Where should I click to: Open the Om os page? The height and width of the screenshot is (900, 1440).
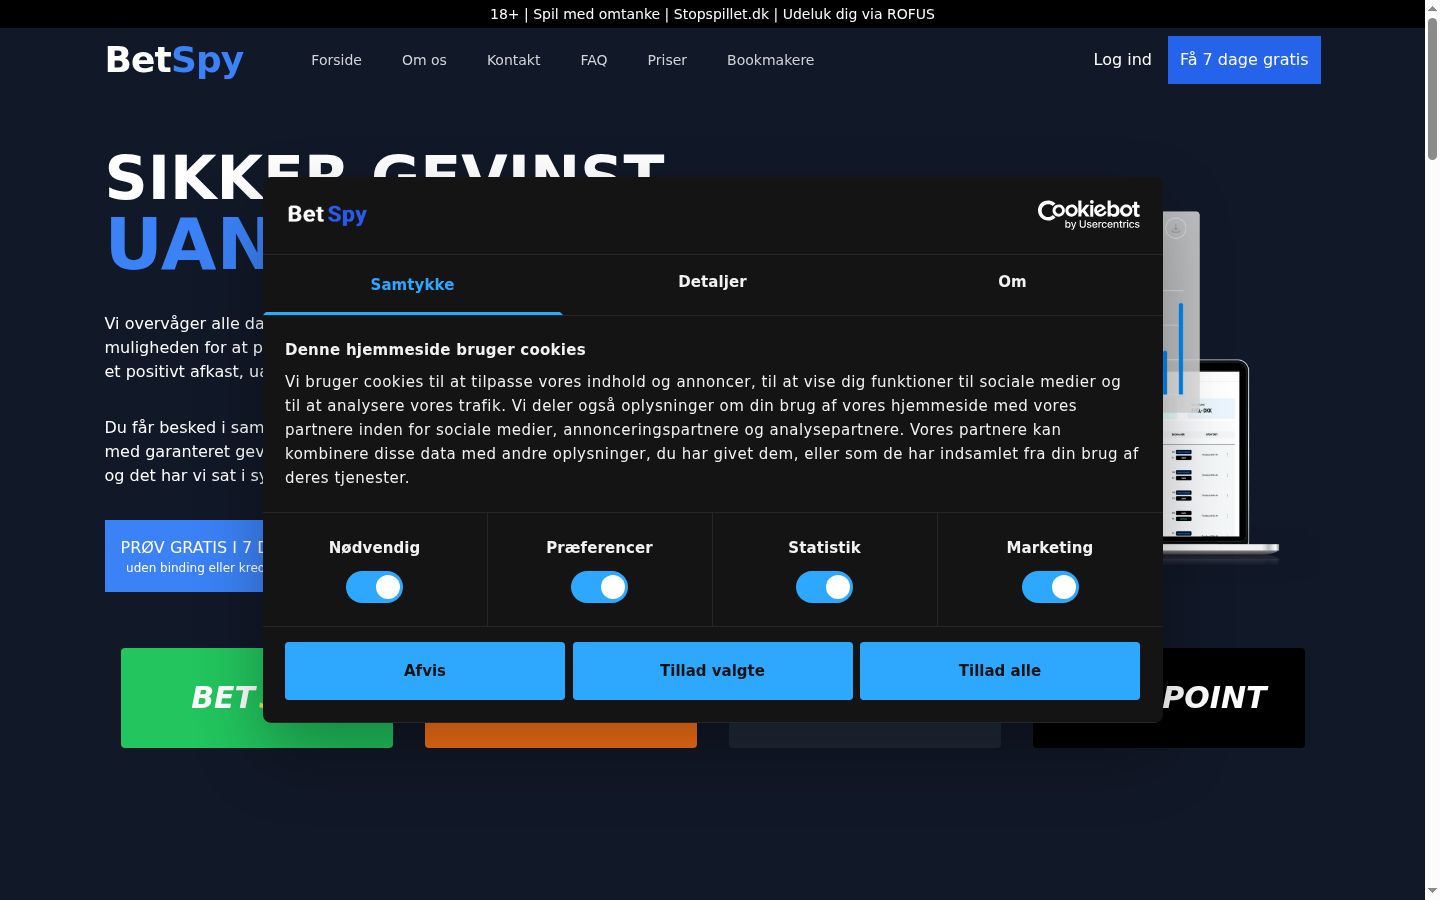click(x=424, y=60)
